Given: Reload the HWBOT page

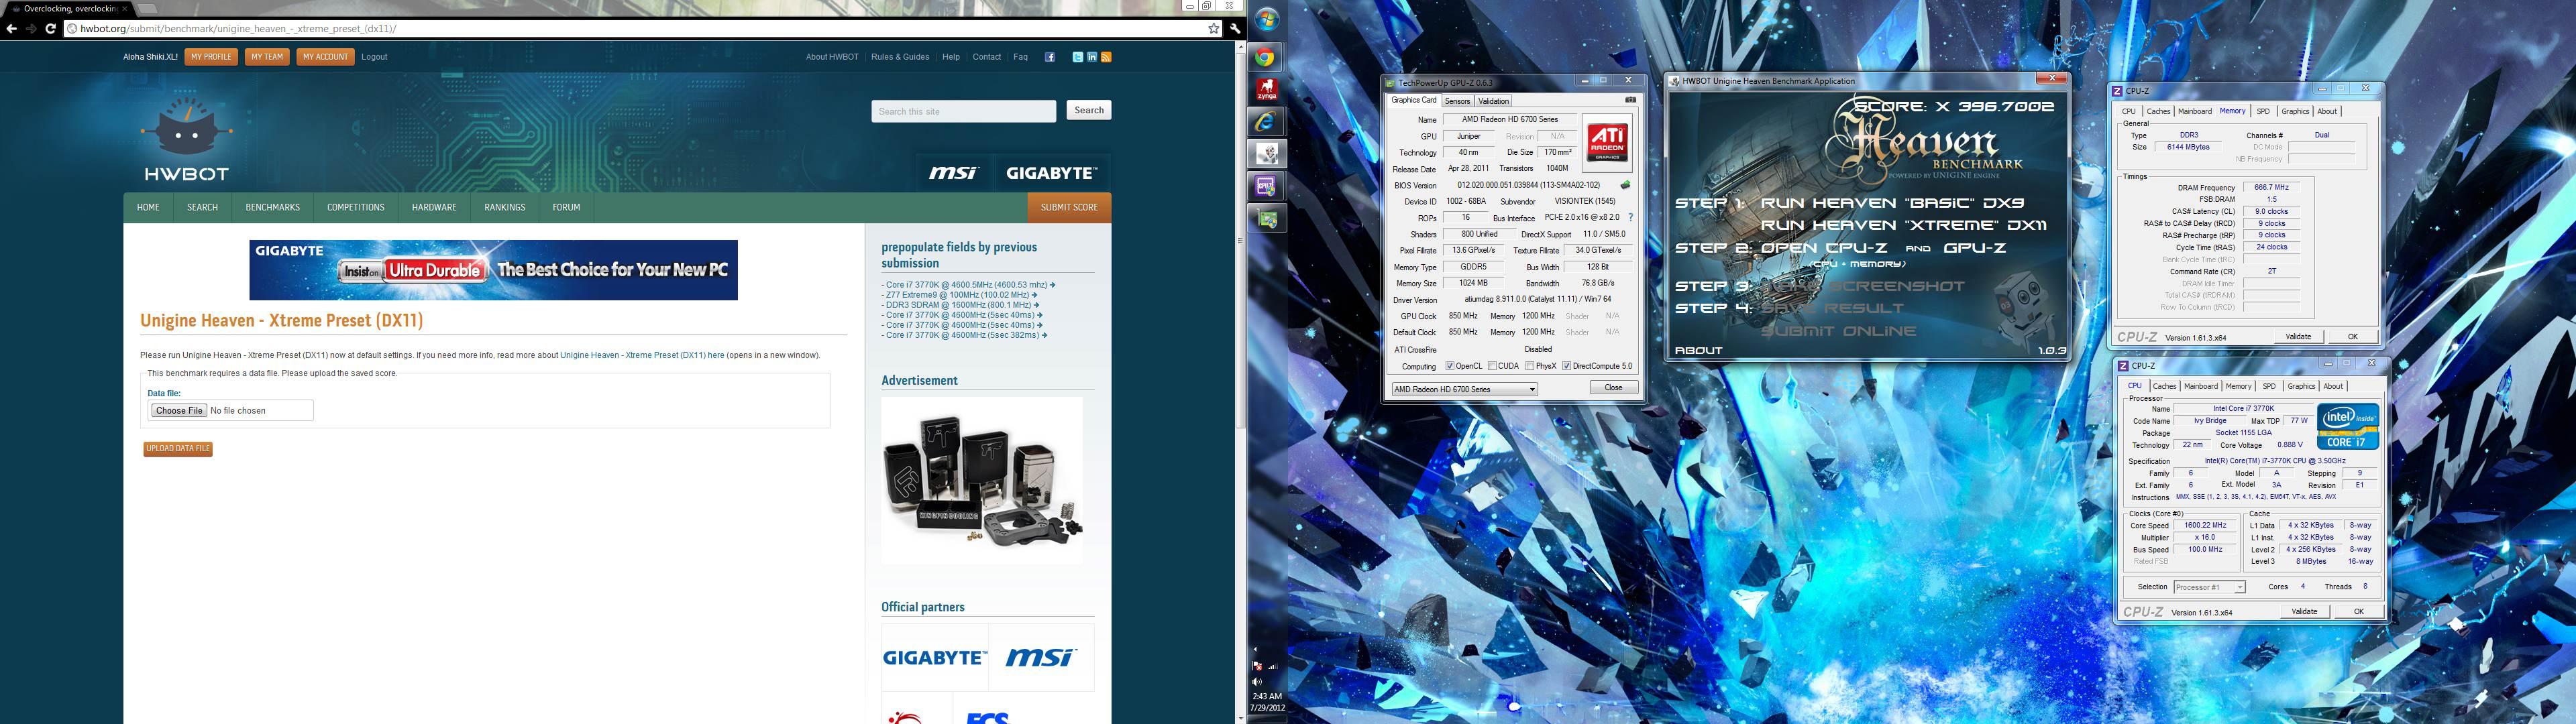Looking at the screenshot, I should 50,29.
